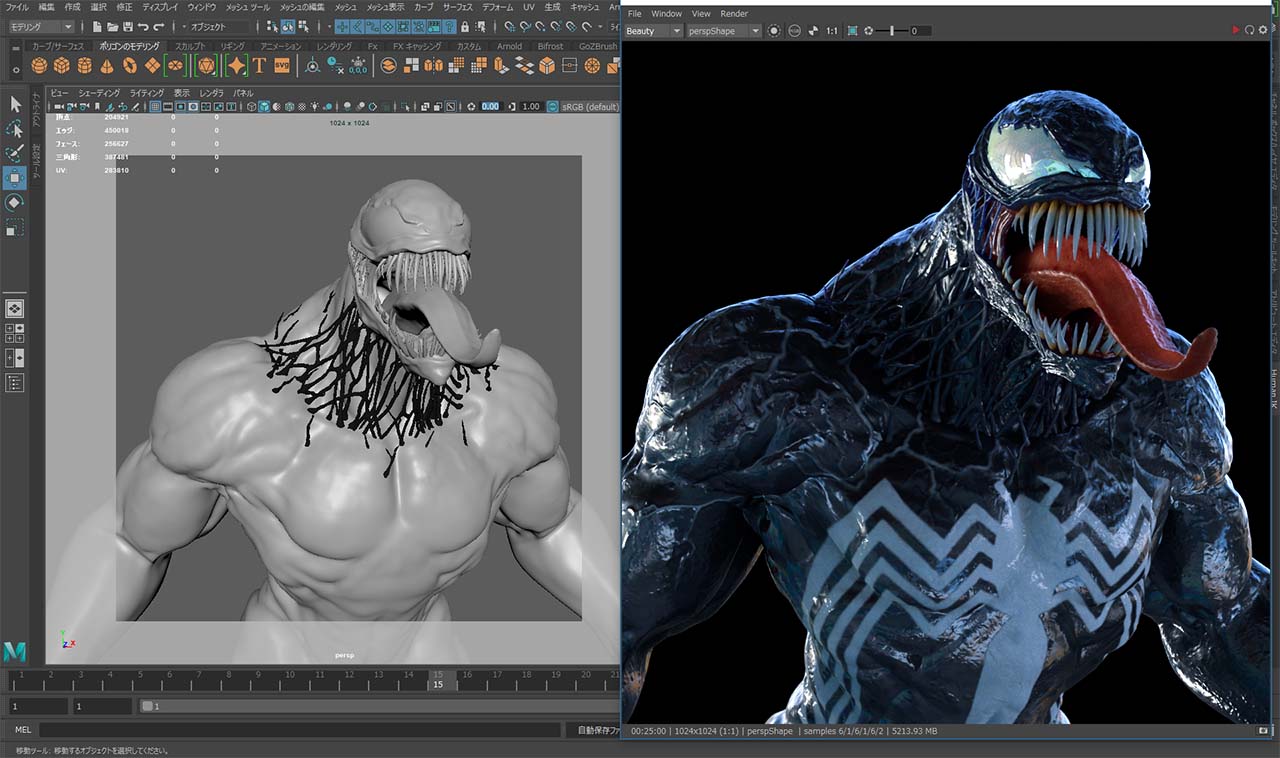This screenshot has width=1280, height=758.
Task: Open the ファイル menu
Action: click(17, 7)
